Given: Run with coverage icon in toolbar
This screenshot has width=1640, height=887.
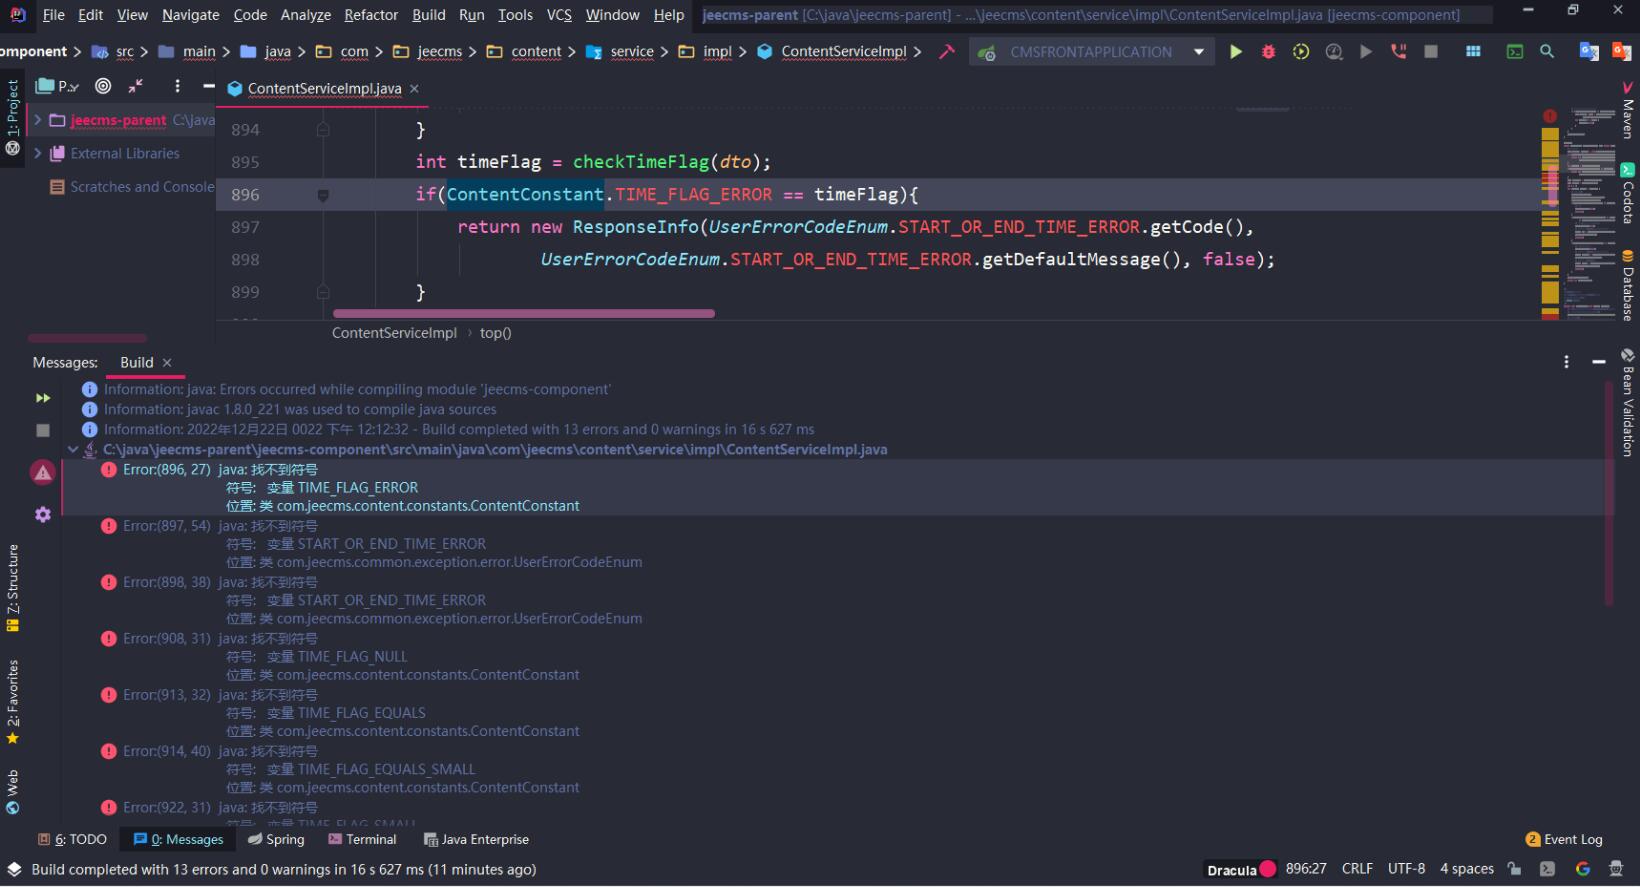Looking at the screenshot, I should [1301, 52].
